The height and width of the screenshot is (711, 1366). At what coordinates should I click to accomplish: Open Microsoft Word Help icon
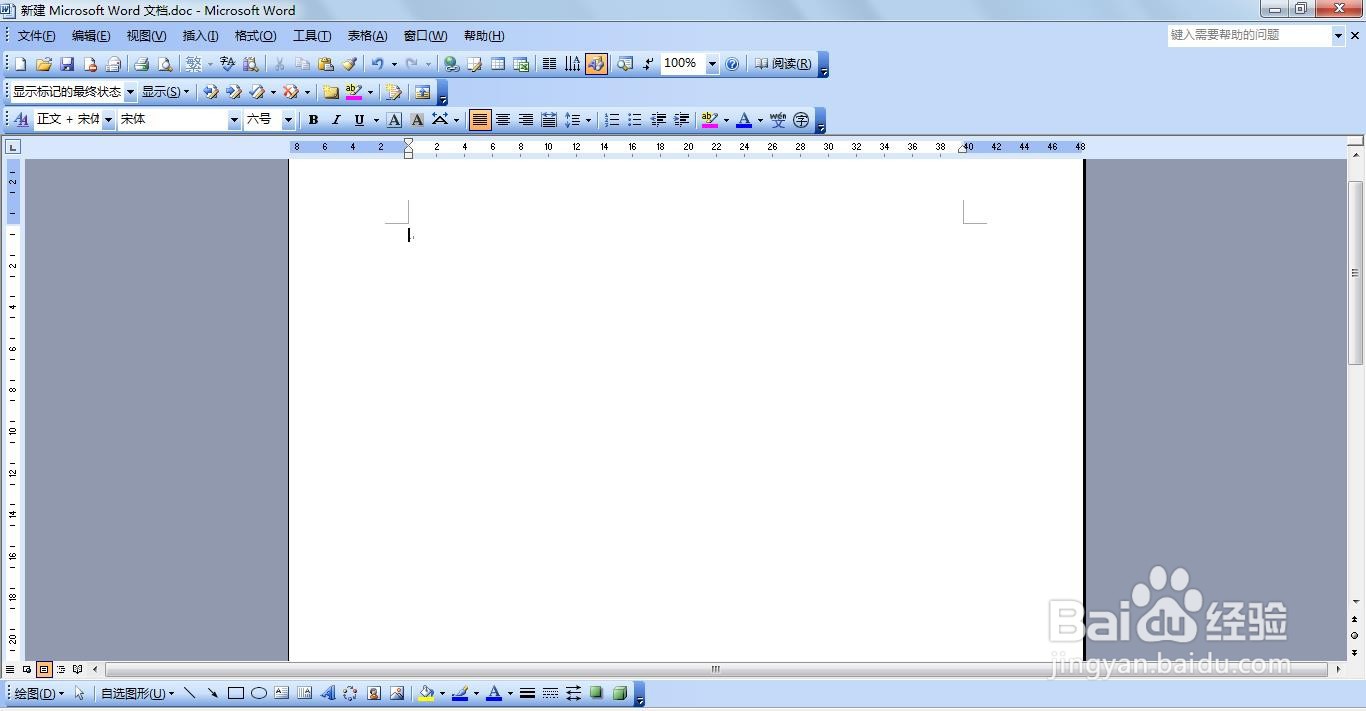[732, 64]
